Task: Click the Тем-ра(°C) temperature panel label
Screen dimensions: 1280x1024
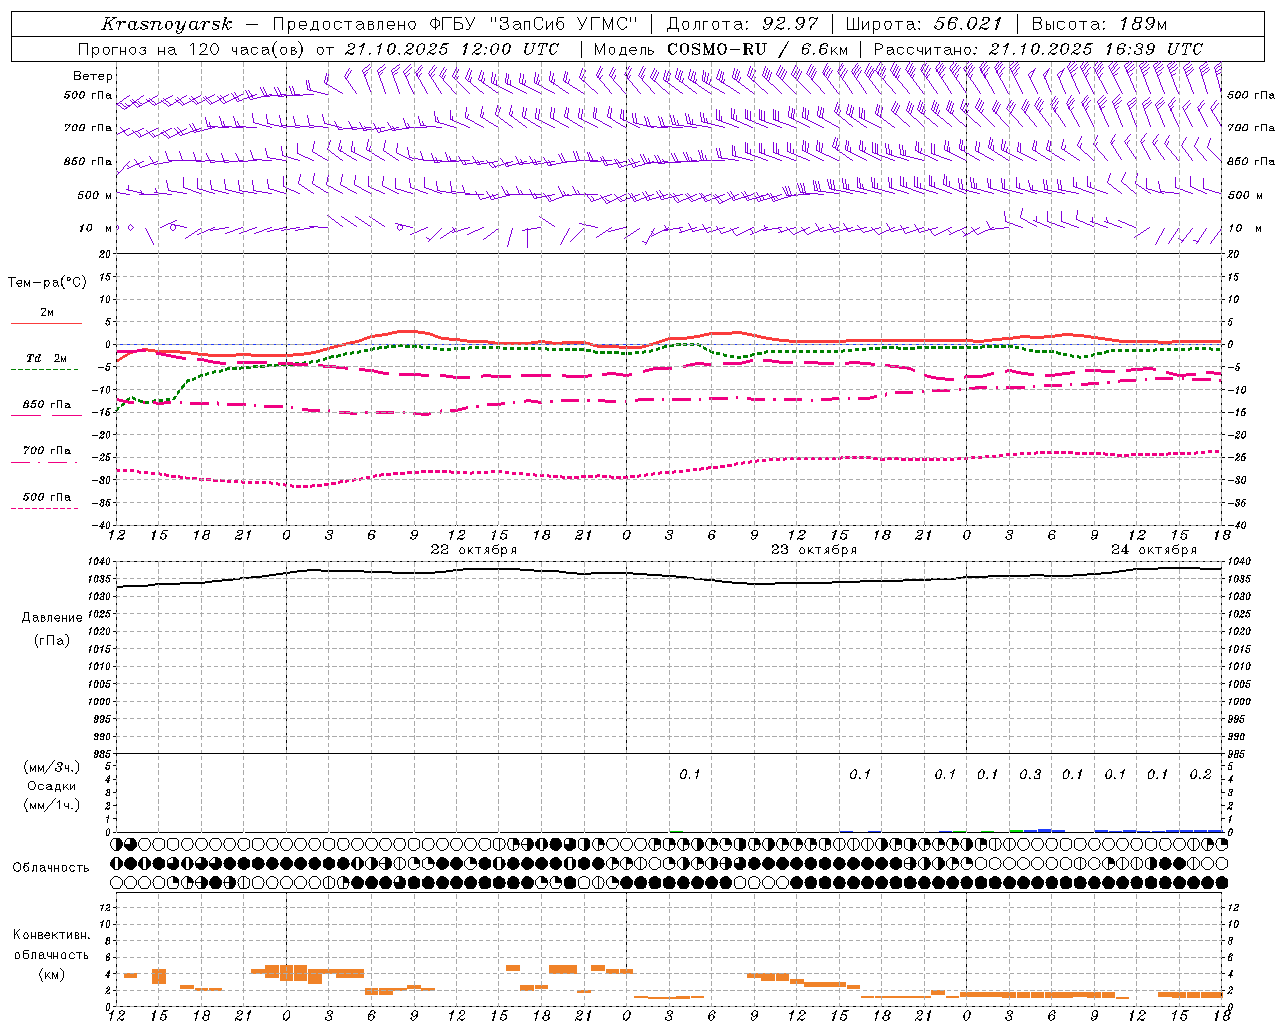Action: point(47,283)
